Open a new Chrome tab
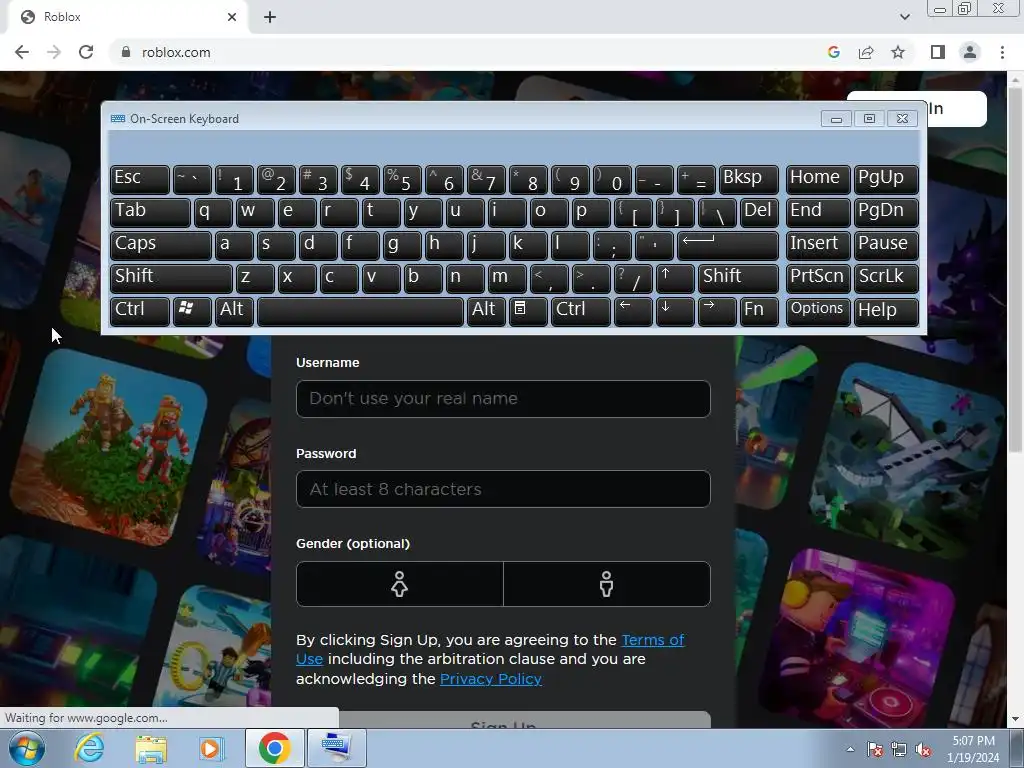1024x768 pixels. pos(270,17)
